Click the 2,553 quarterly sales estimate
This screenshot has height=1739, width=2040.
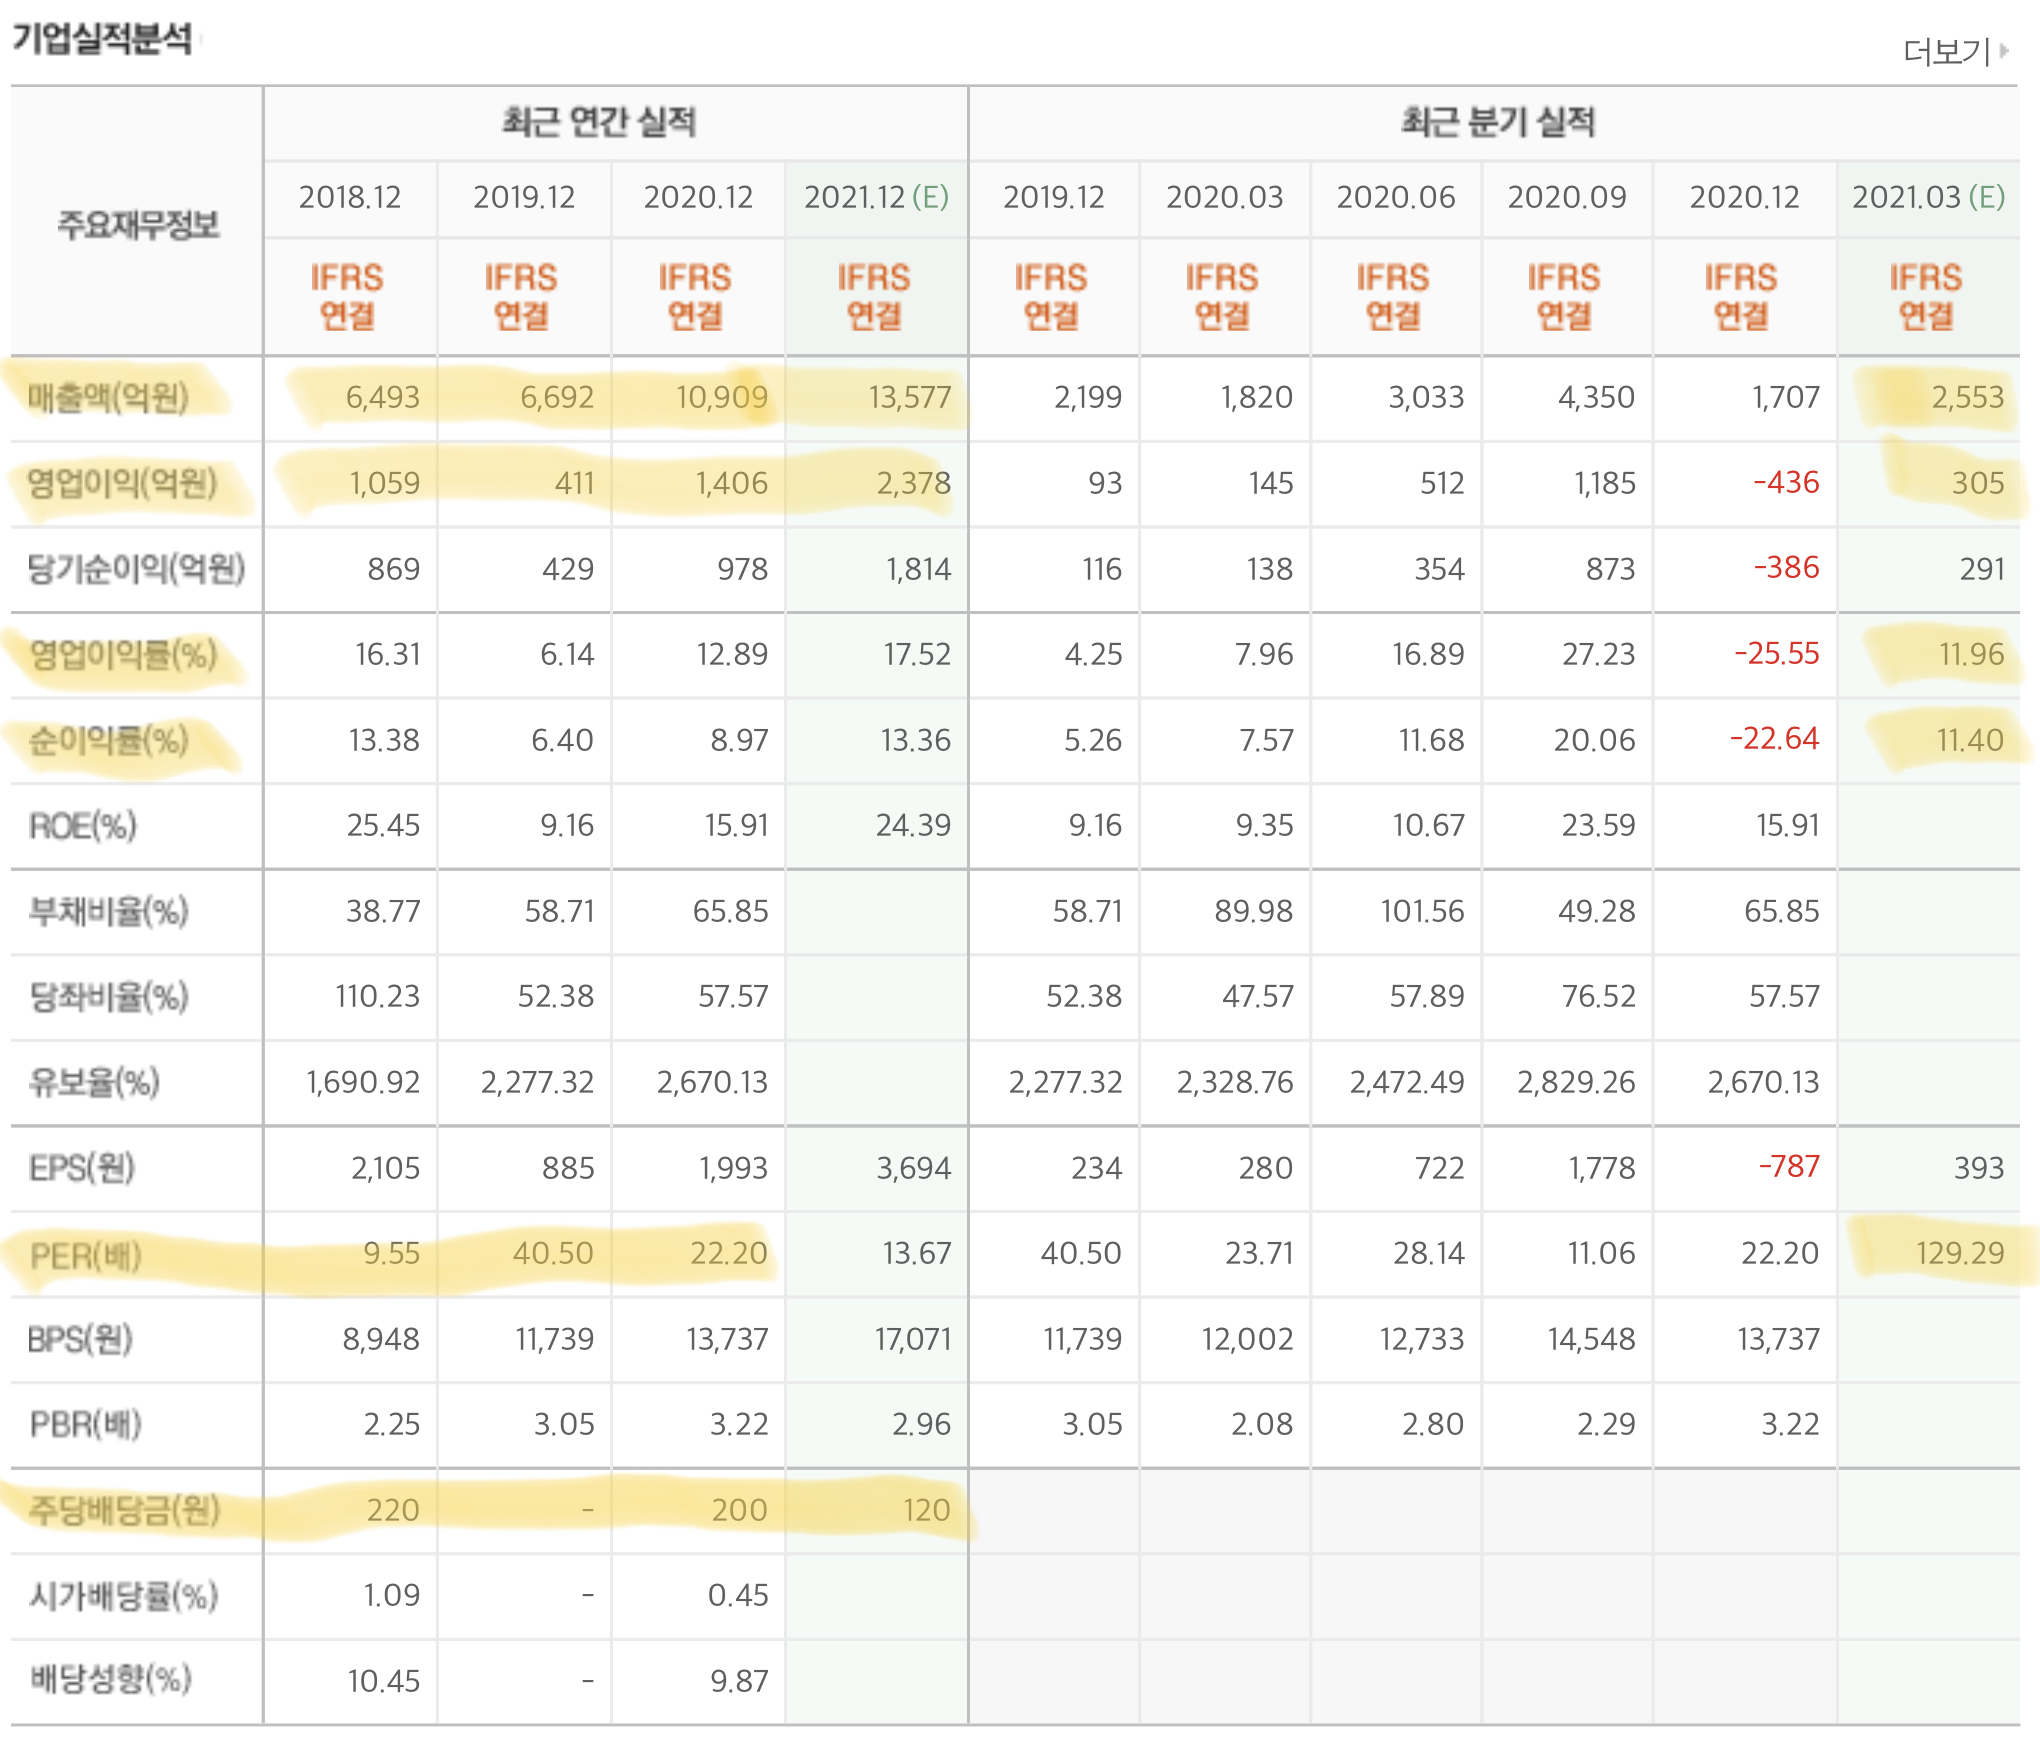pos(1967,398)
